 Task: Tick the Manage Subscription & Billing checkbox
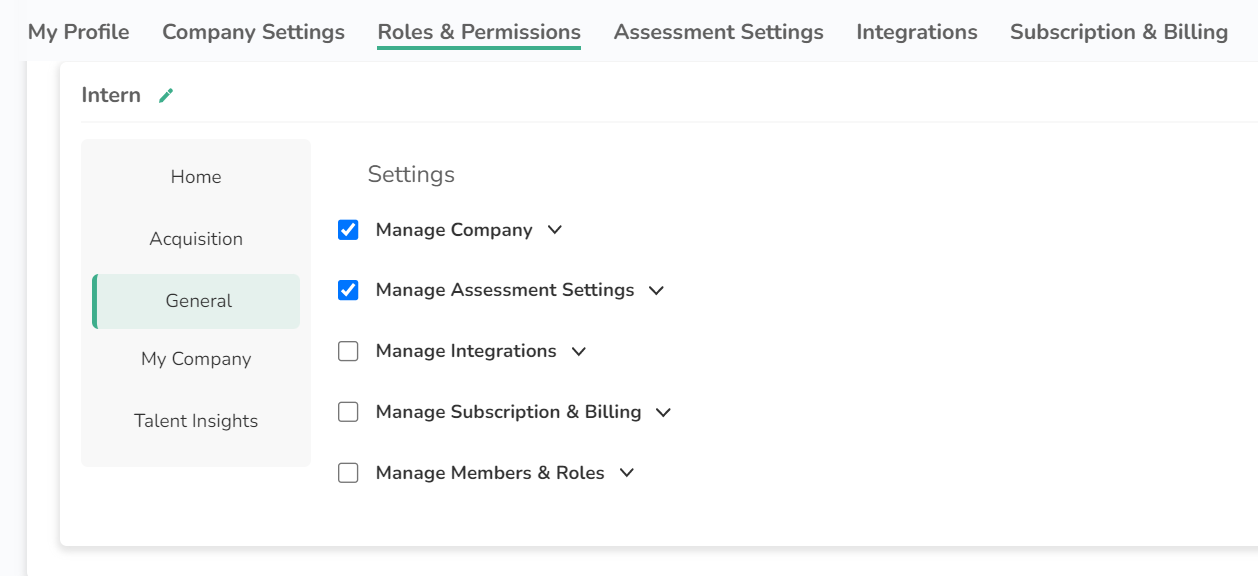pos(348,412)
